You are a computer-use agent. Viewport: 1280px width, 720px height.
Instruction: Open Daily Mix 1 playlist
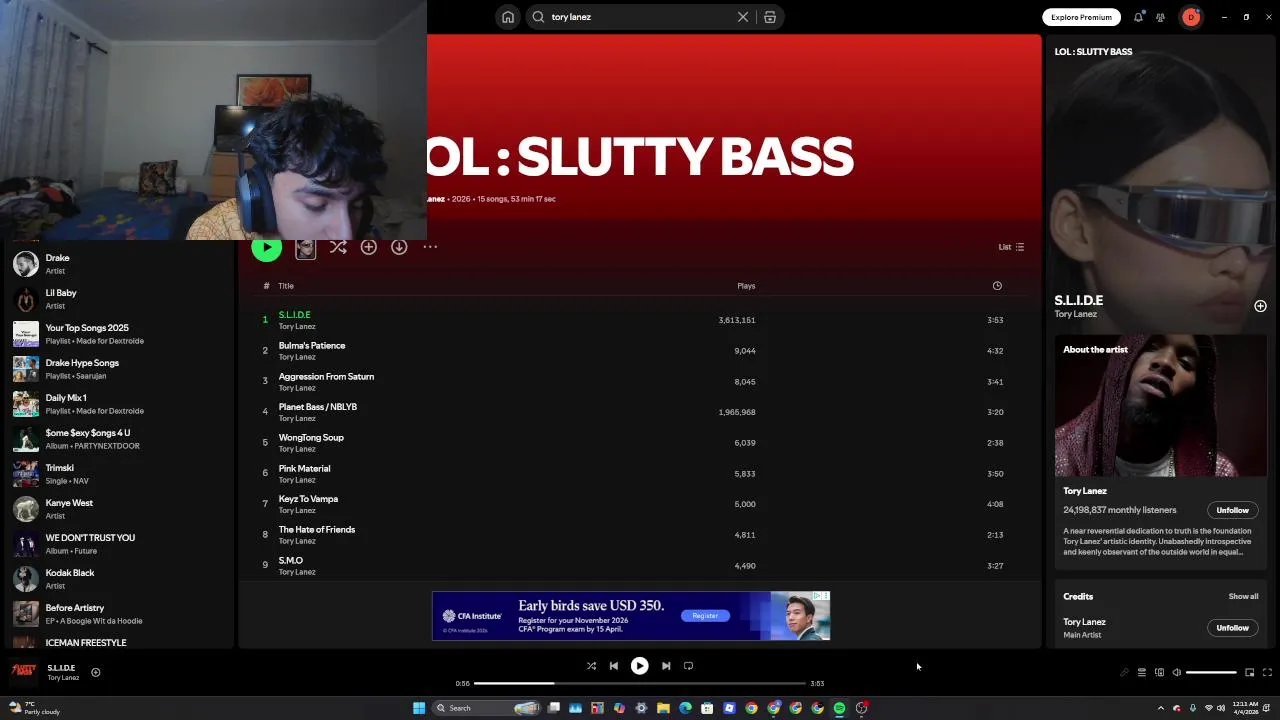point(120,404)
